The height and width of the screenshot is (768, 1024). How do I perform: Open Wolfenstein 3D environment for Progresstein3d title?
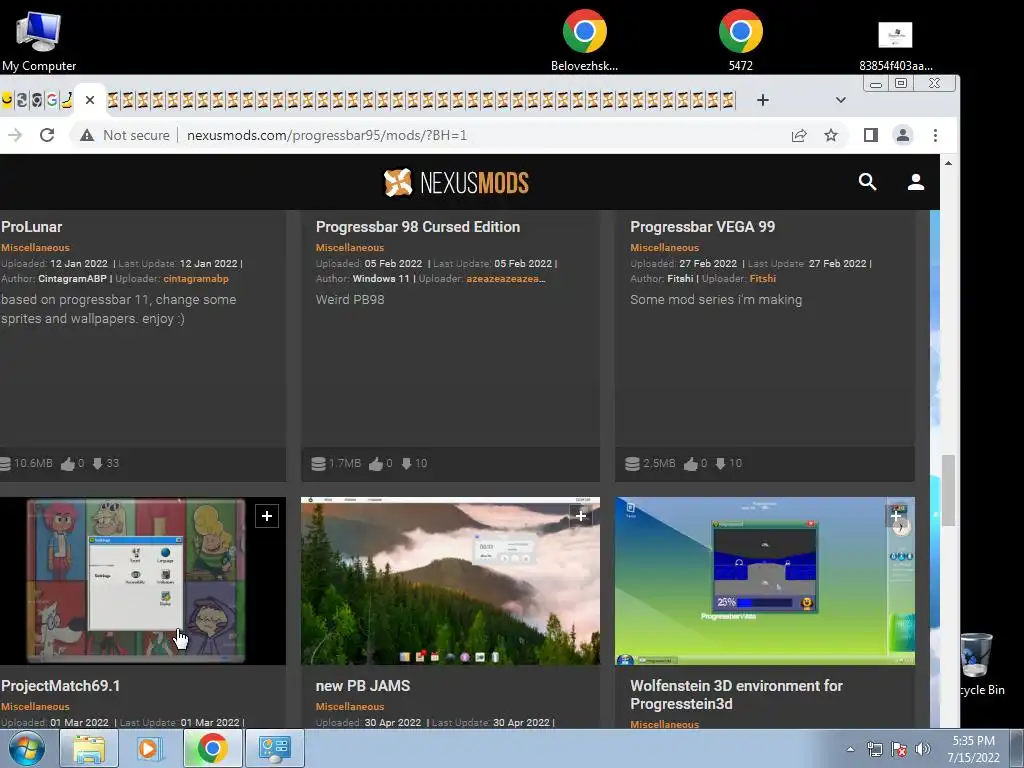point(737,695)
